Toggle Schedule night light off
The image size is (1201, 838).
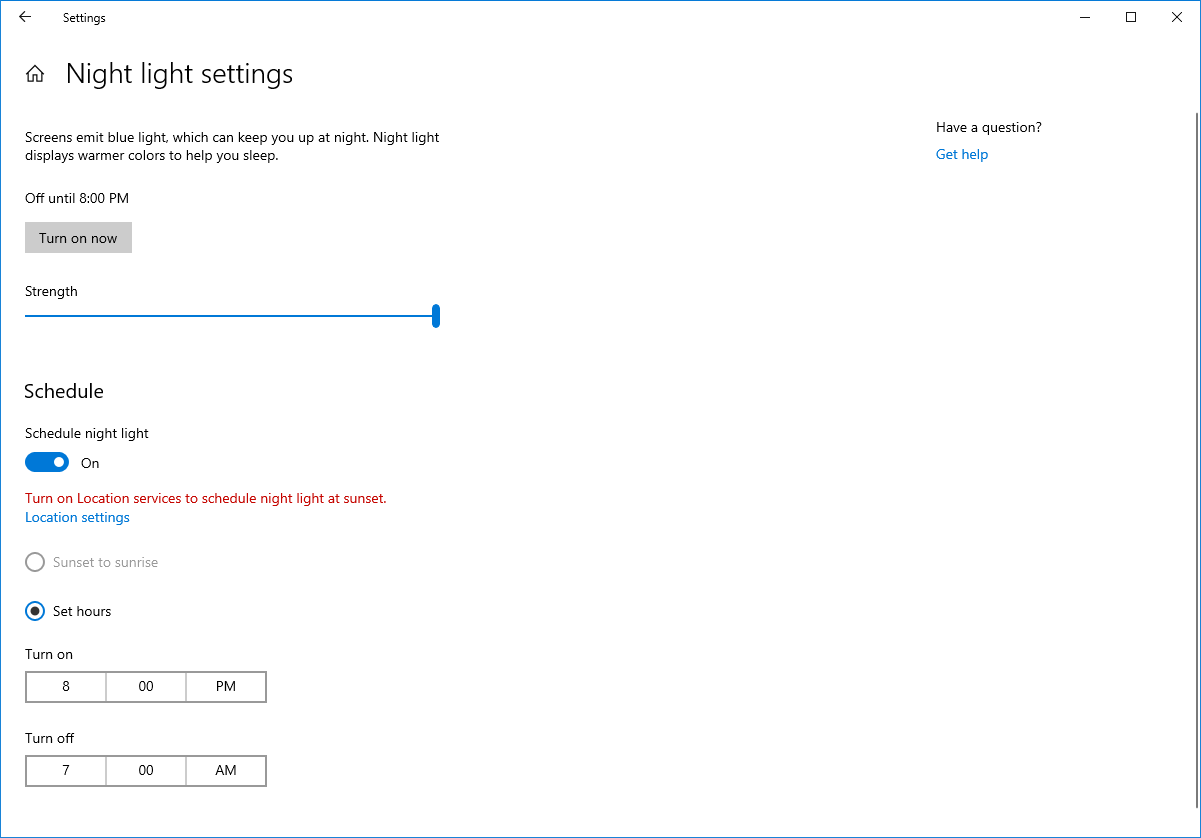(46, 462)
